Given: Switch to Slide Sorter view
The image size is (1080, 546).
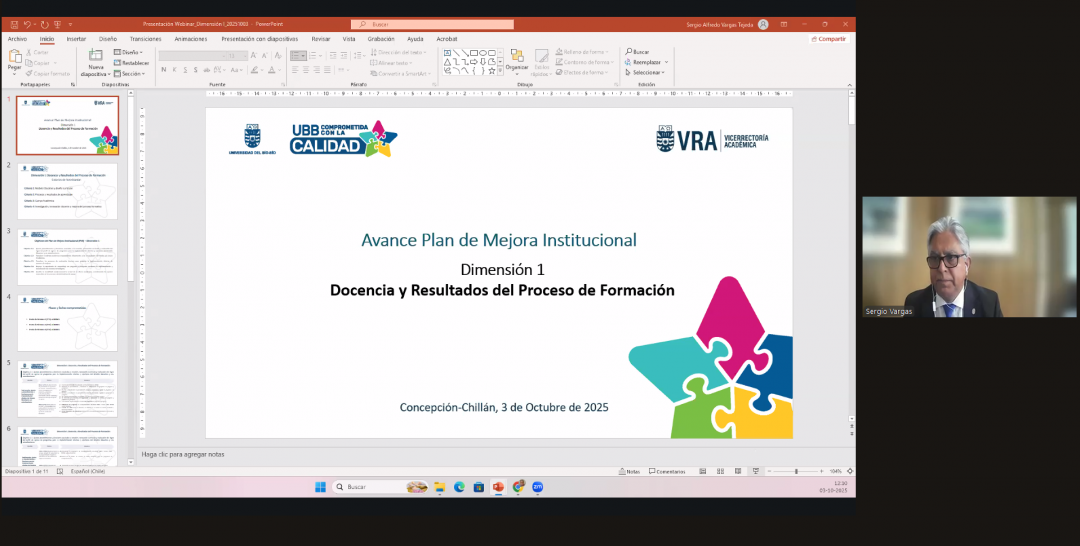Looking at the screenshot, I should coord(720,472).
